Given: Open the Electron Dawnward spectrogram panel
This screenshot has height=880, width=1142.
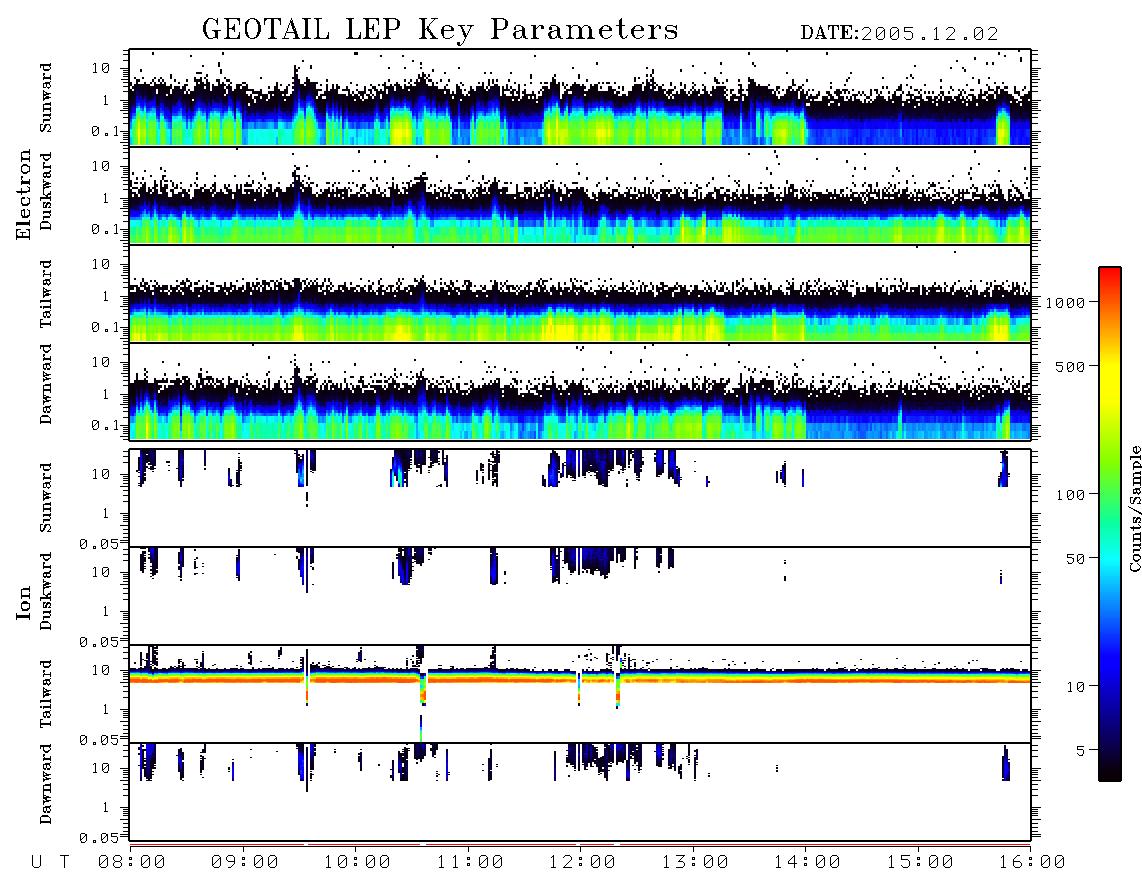Looking at the screenshot, I should click(580, 392).
